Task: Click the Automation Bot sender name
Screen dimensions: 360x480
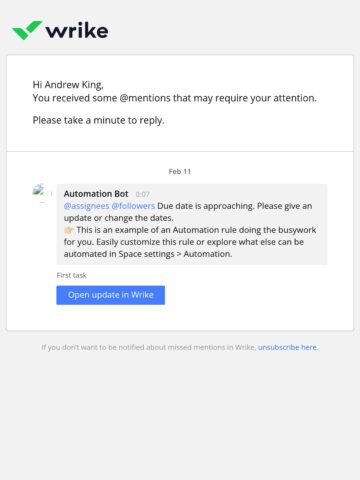Action: coord(96,194)
